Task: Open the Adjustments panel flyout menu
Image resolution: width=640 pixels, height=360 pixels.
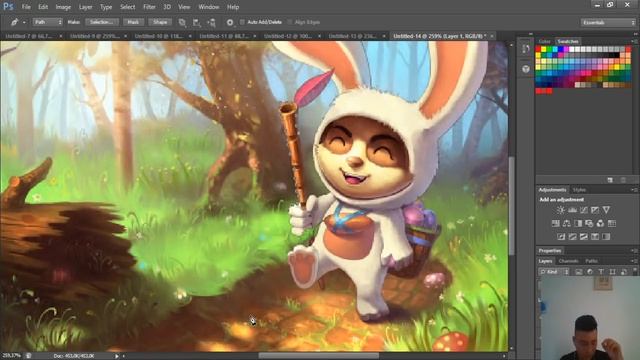Action: (x=634, y=190)
